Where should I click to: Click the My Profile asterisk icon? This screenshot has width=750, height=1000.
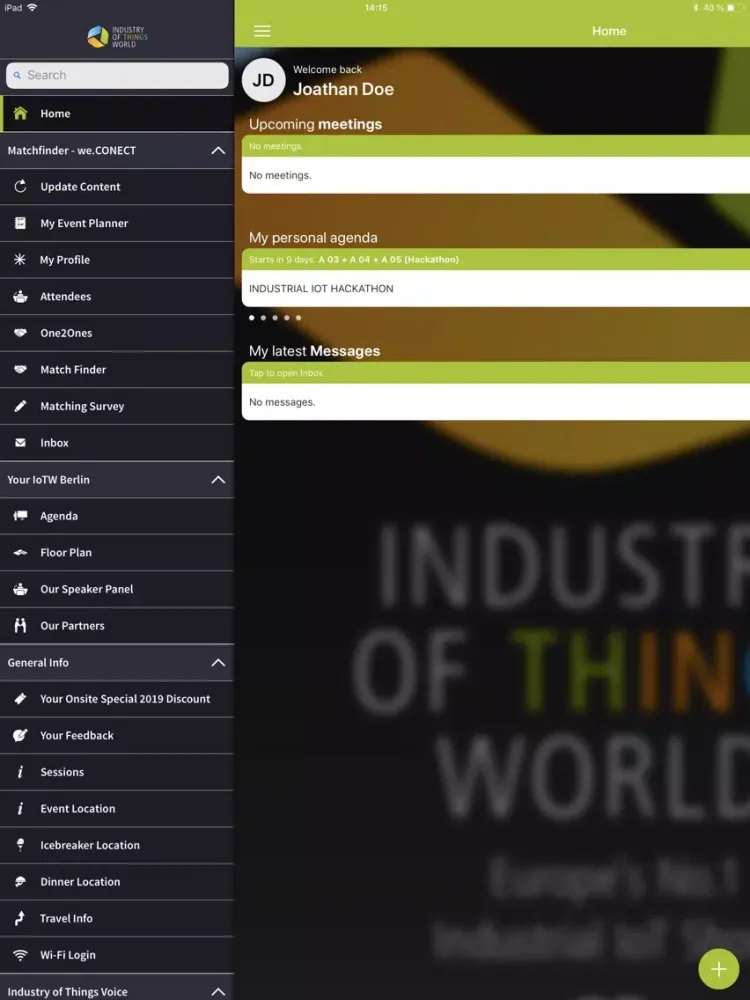coord(20,259)
